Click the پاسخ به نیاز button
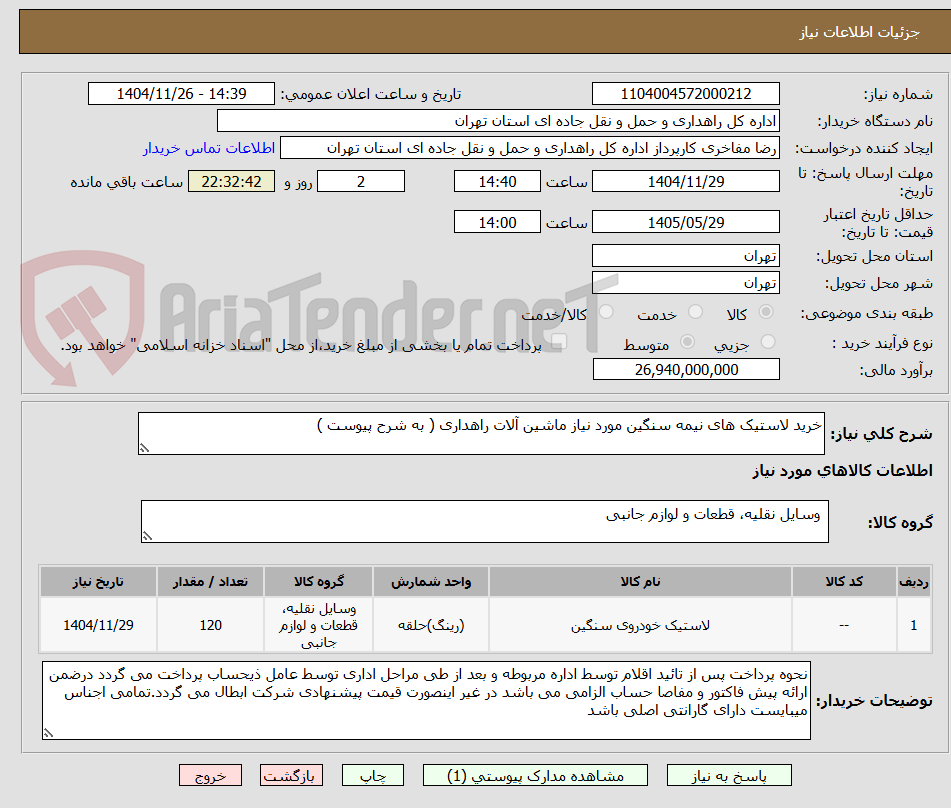 729,776
